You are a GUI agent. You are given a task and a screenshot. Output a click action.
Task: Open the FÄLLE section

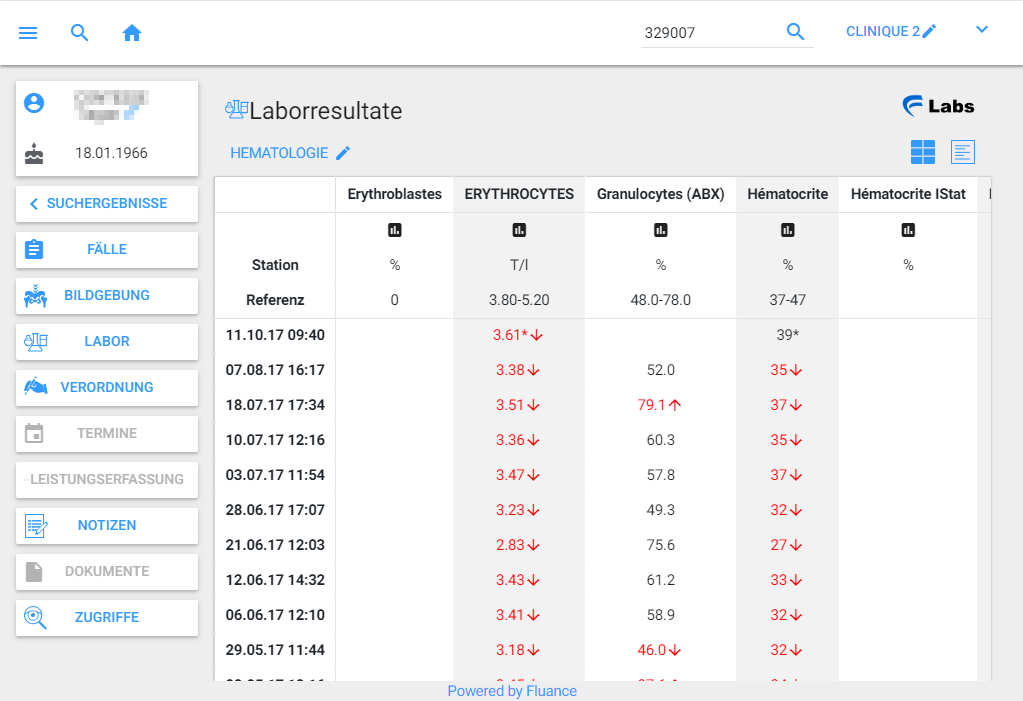[x=107, y=249]
